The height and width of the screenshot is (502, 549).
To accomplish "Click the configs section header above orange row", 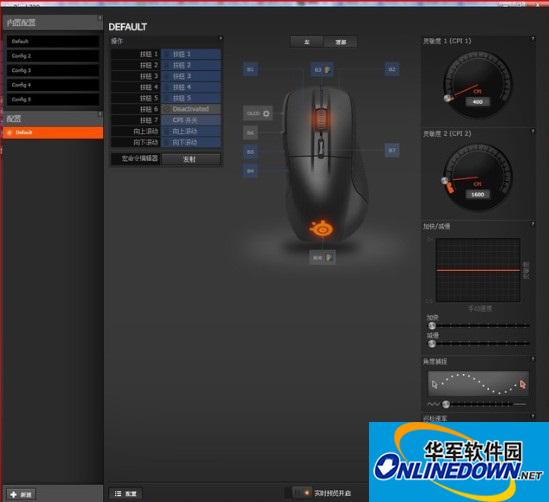I will [53, 118].
